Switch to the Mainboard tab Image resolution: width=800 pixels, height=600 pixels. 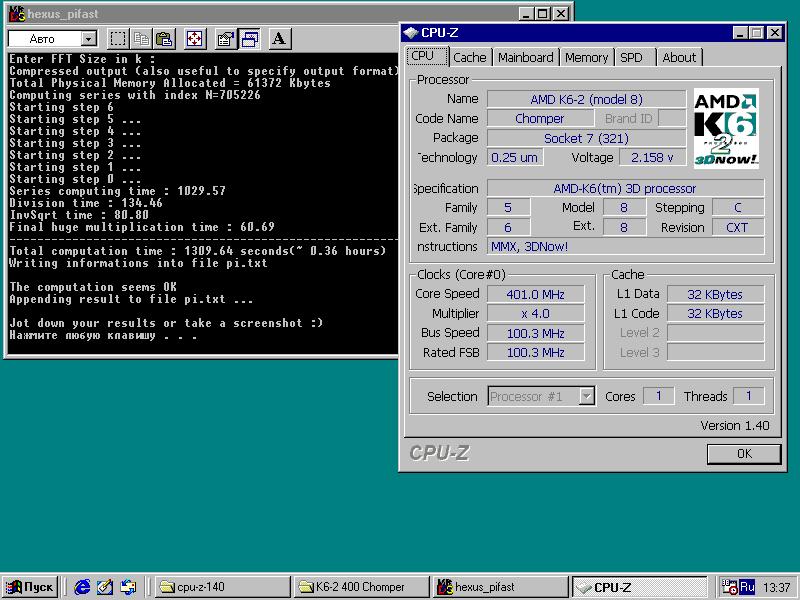click(526, 57)
